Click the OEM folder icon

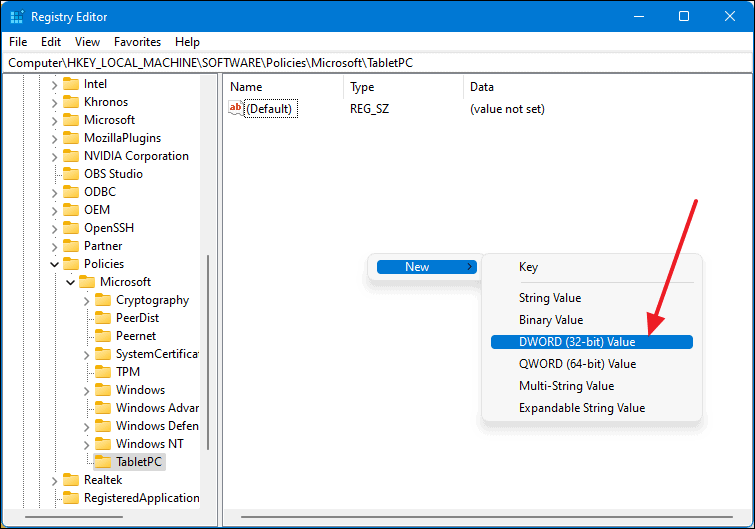[71, 210]
